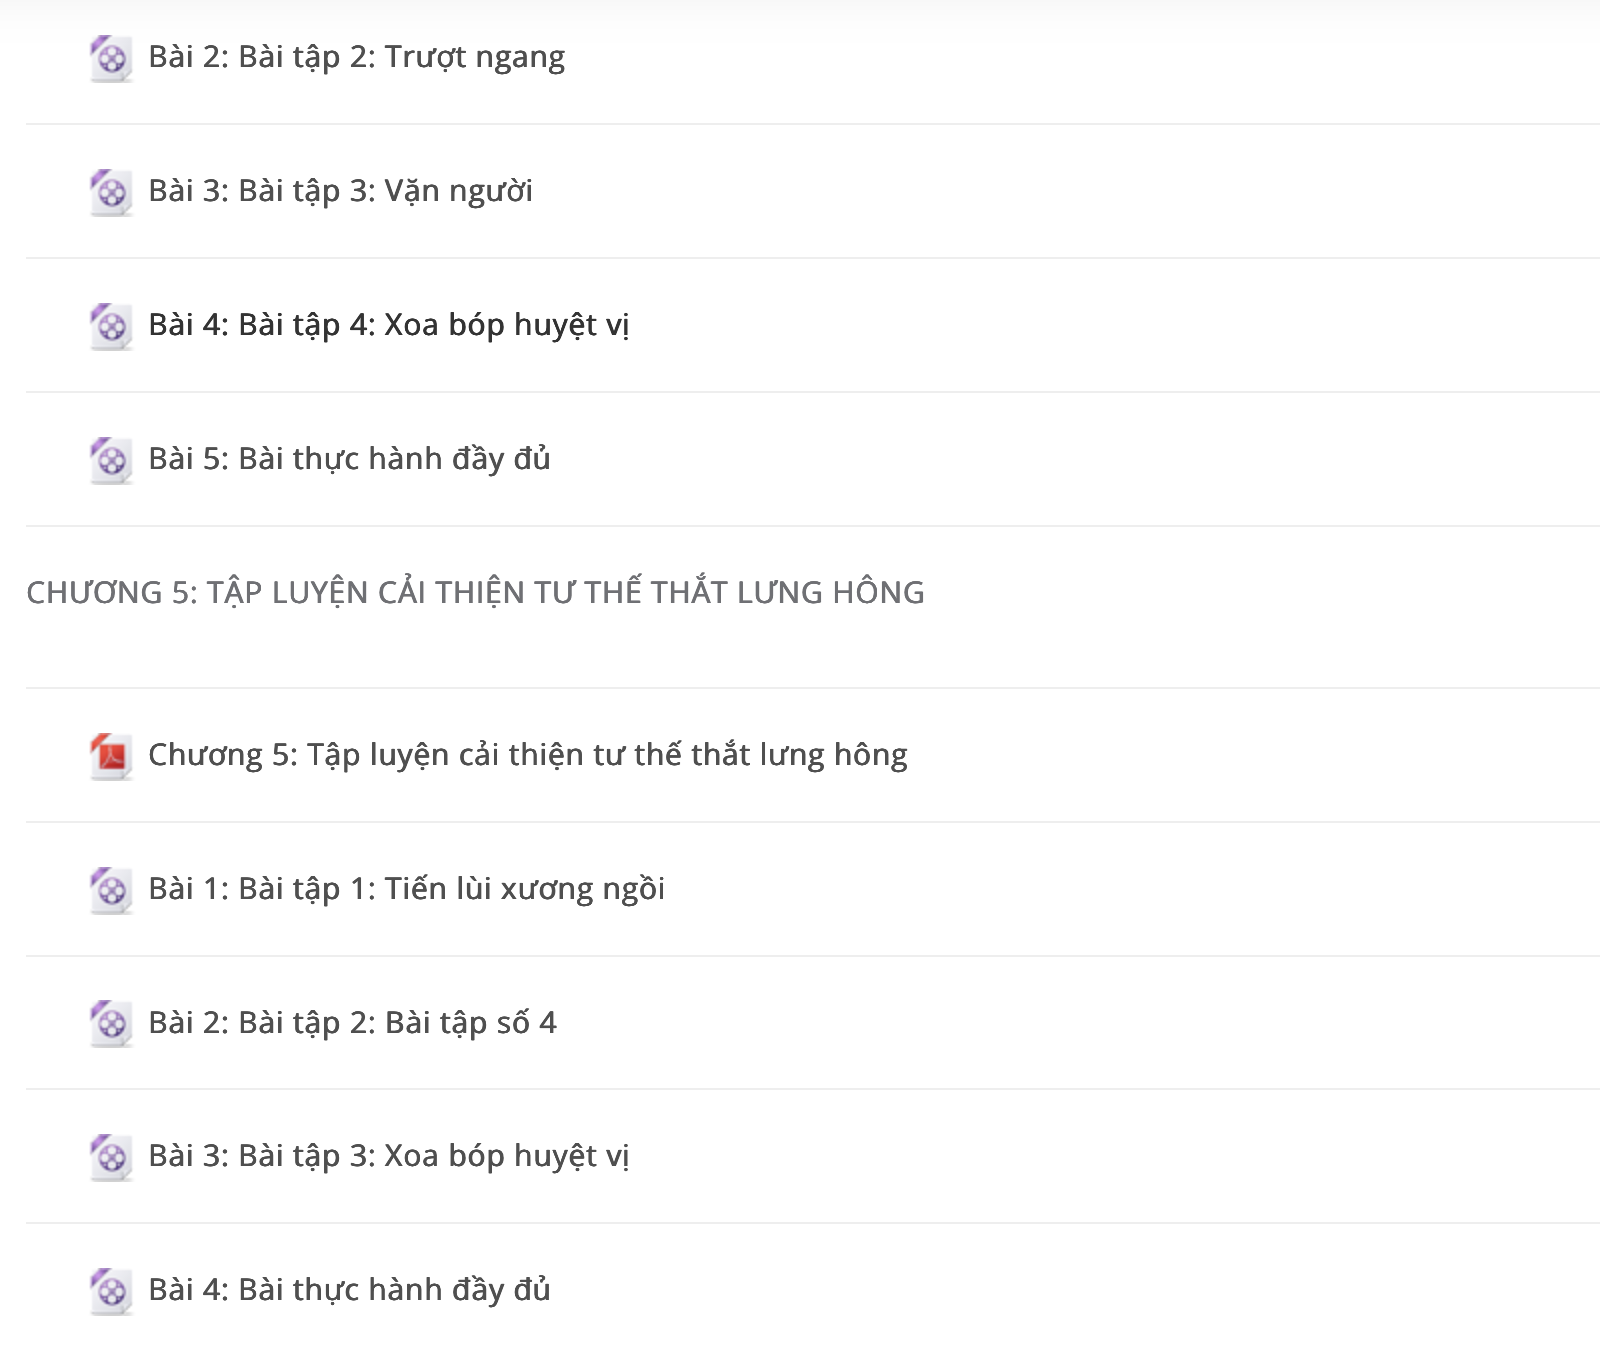Click video icon beside Bài 5: Bài thực hành đầy đủ
This screenshot has width=1600, height=1350.
111,460
